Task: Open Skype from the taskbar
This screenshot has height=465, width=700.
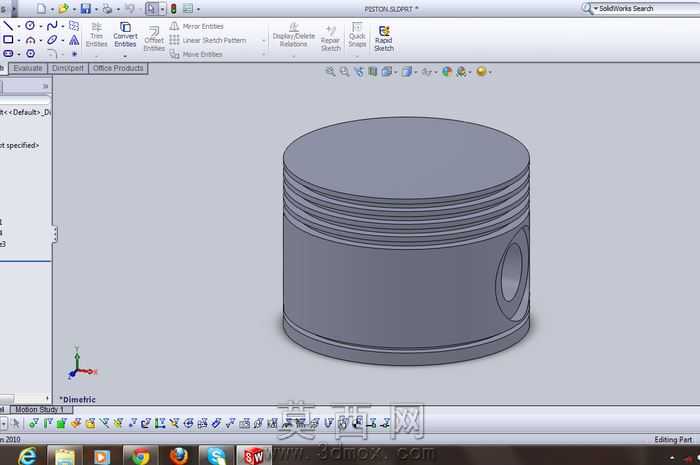Action: point(216,456)
